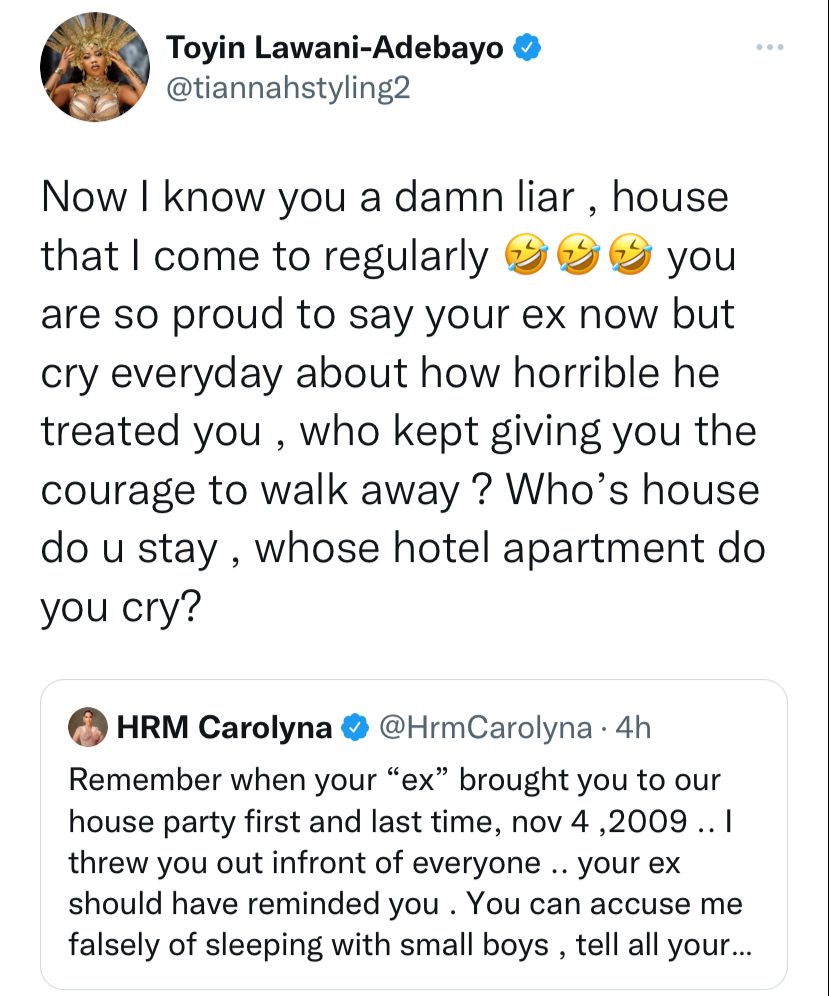This screenshot has height=996, width=829.
Task: Click the first laughing emoji
Action: tap(525, 254)
